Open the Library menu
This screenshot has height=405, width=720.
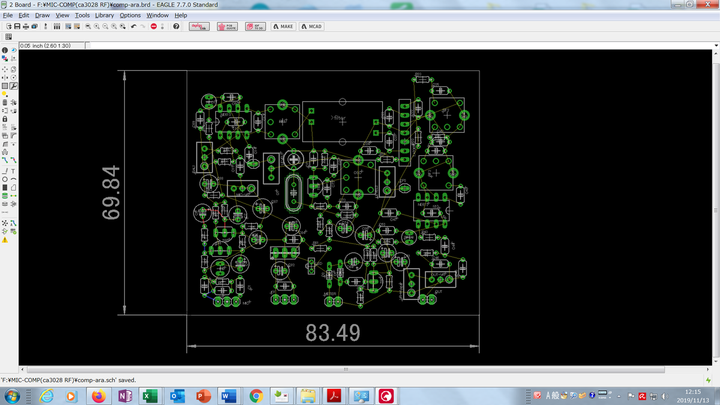(x=104, y=16)
